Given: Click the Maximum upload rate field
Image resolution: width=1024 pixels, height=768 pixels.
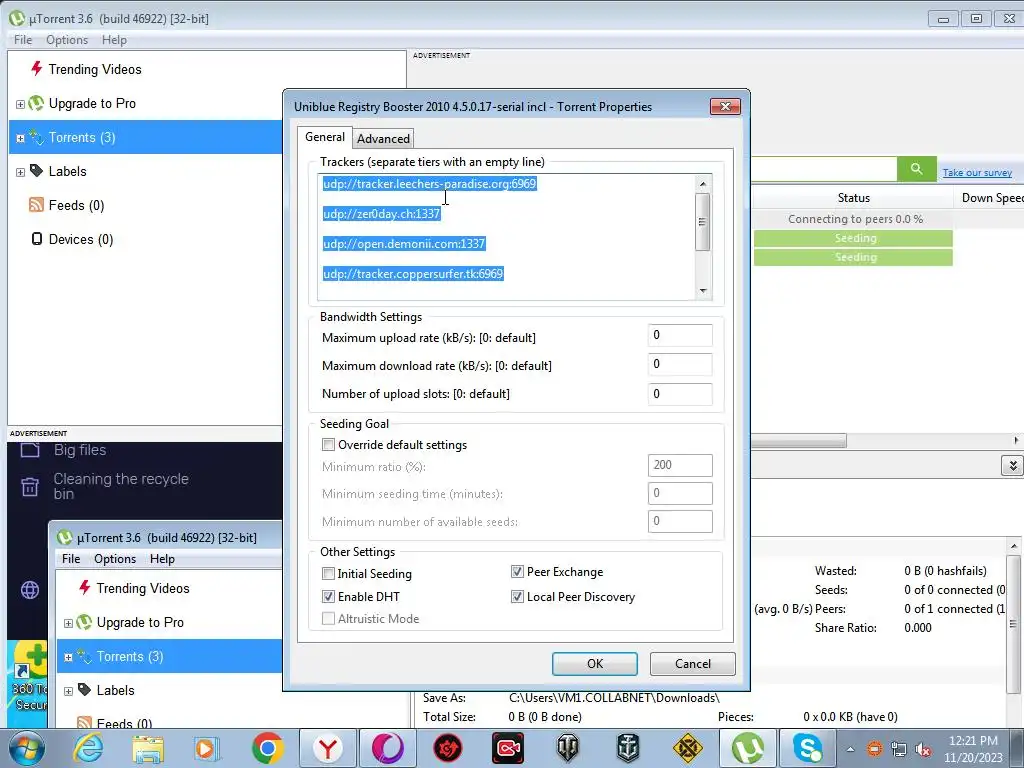Looking at the screenshot, I should (680, 336).
